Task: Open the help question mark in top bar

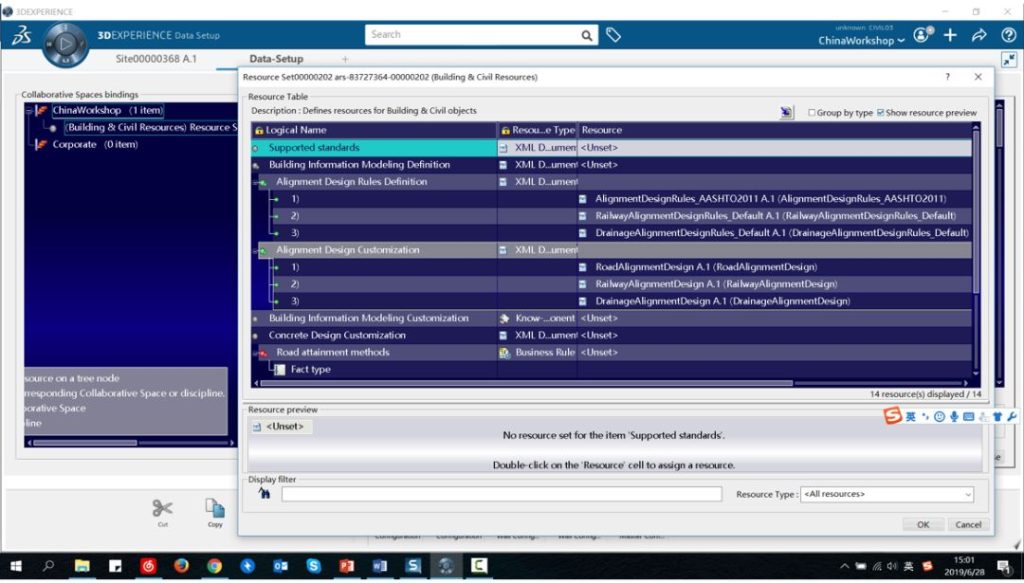Action: pyautogui.click(x=1007, y=35)
